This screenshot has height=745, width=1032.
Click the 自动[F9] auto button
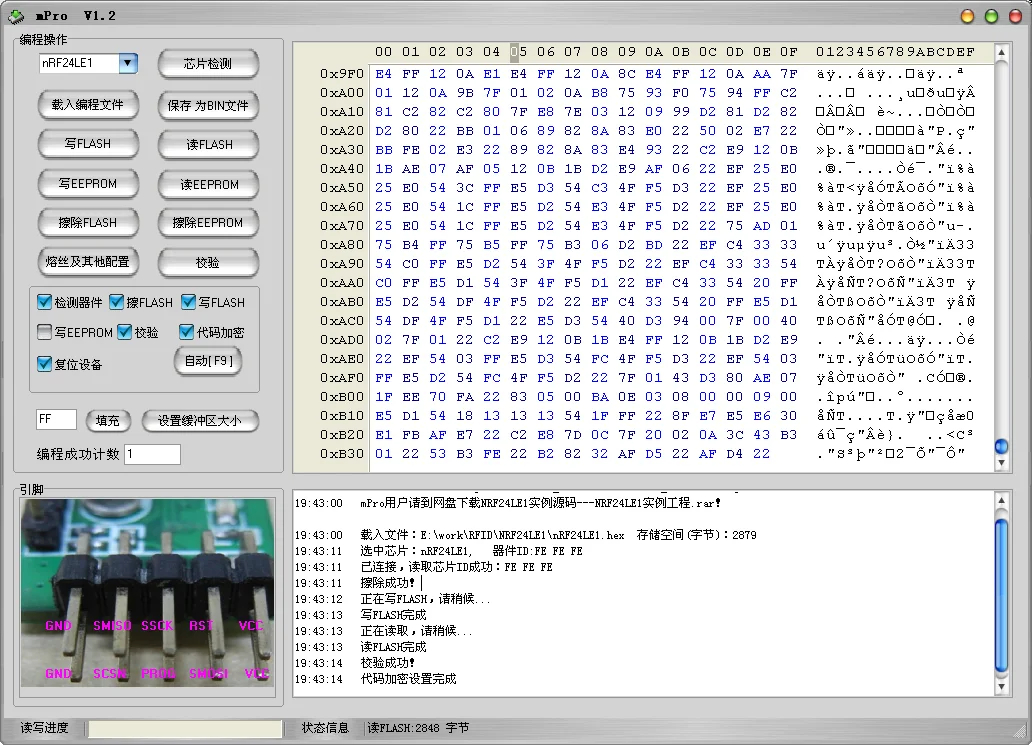click(208, 361)
